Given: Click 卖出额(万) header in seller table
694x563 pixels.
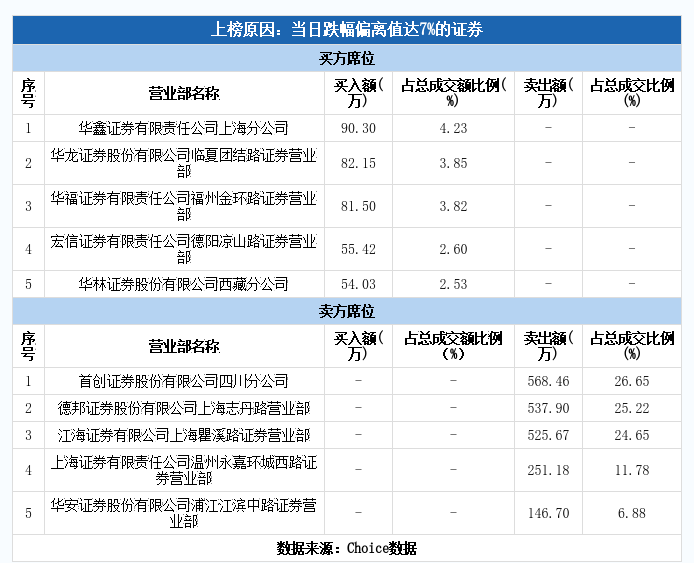Looking at the screenshot, I should point(548,346).
